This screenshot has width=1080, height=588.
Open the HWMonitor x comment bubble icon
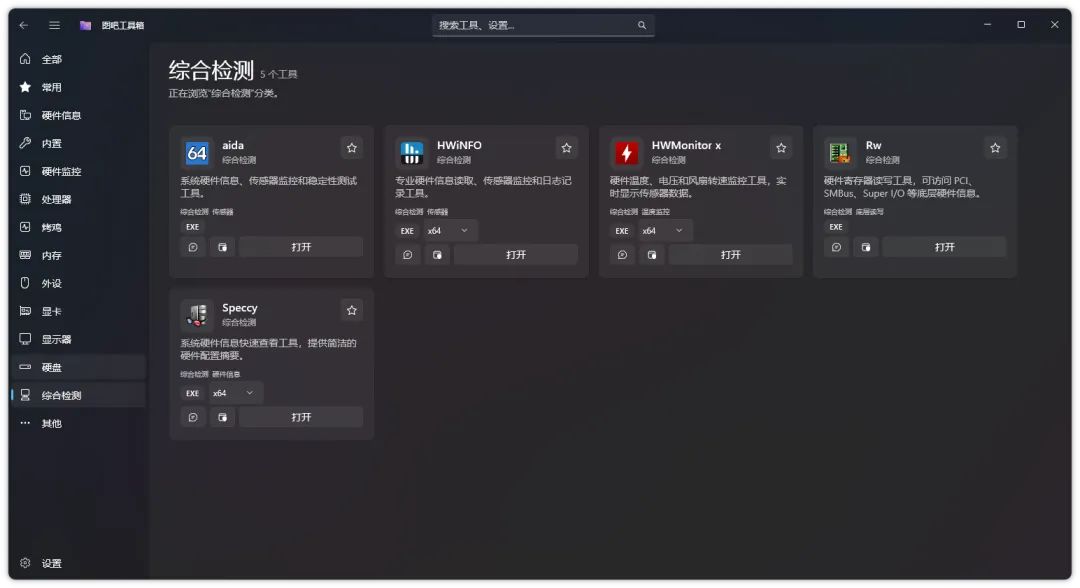(622, 255)
